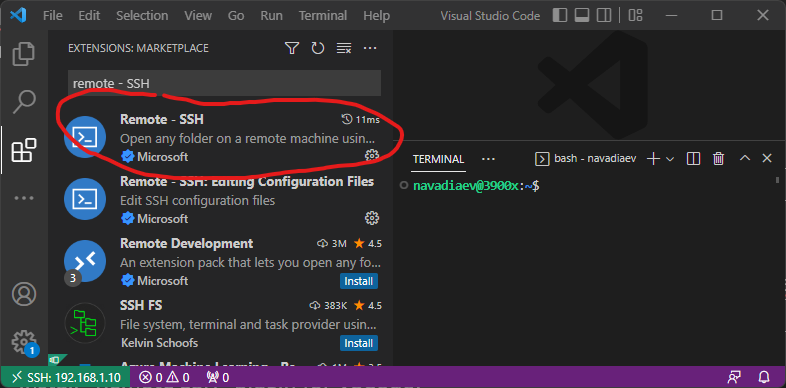This screenshot has width=786, height=388.
Task: Toggle secondary side bar layout icon
Action: (604, 16)
